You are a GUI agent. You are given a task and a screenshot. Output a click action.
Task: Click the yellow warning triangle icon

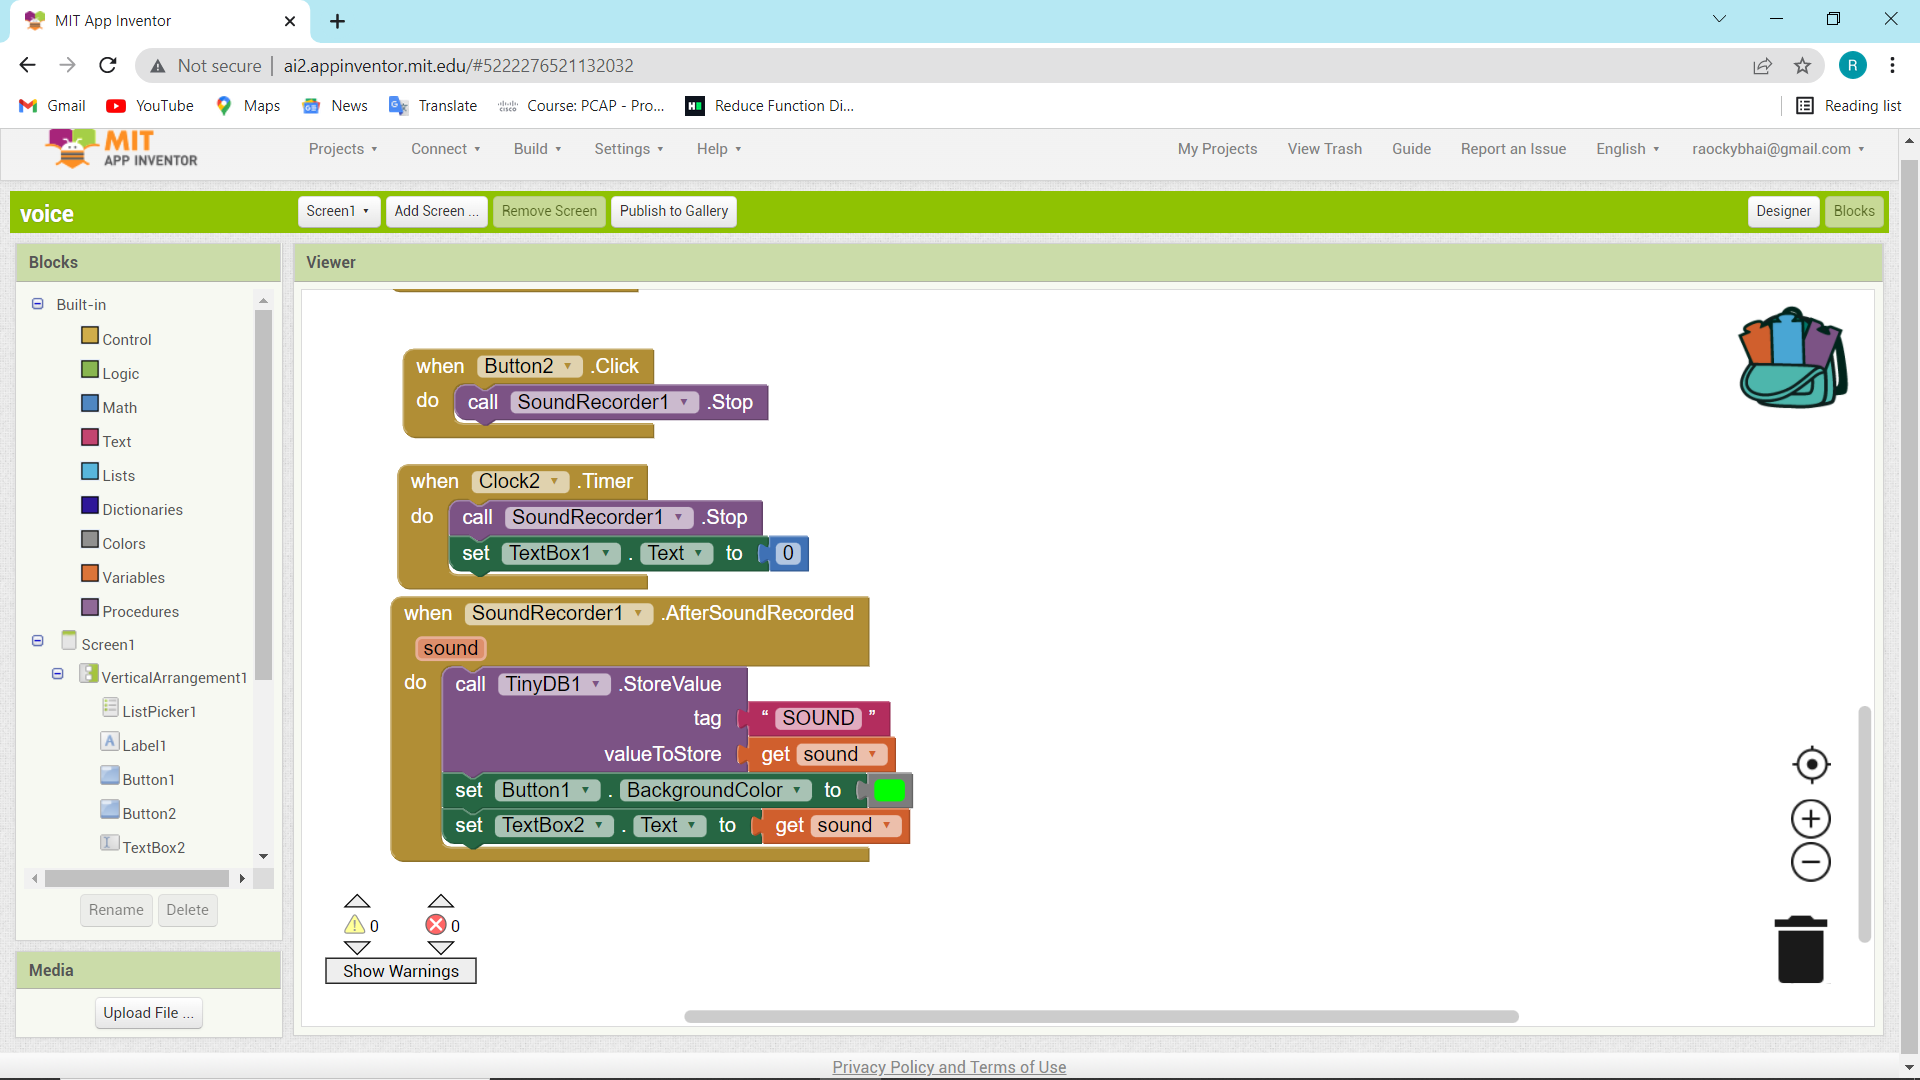[355, 925]
